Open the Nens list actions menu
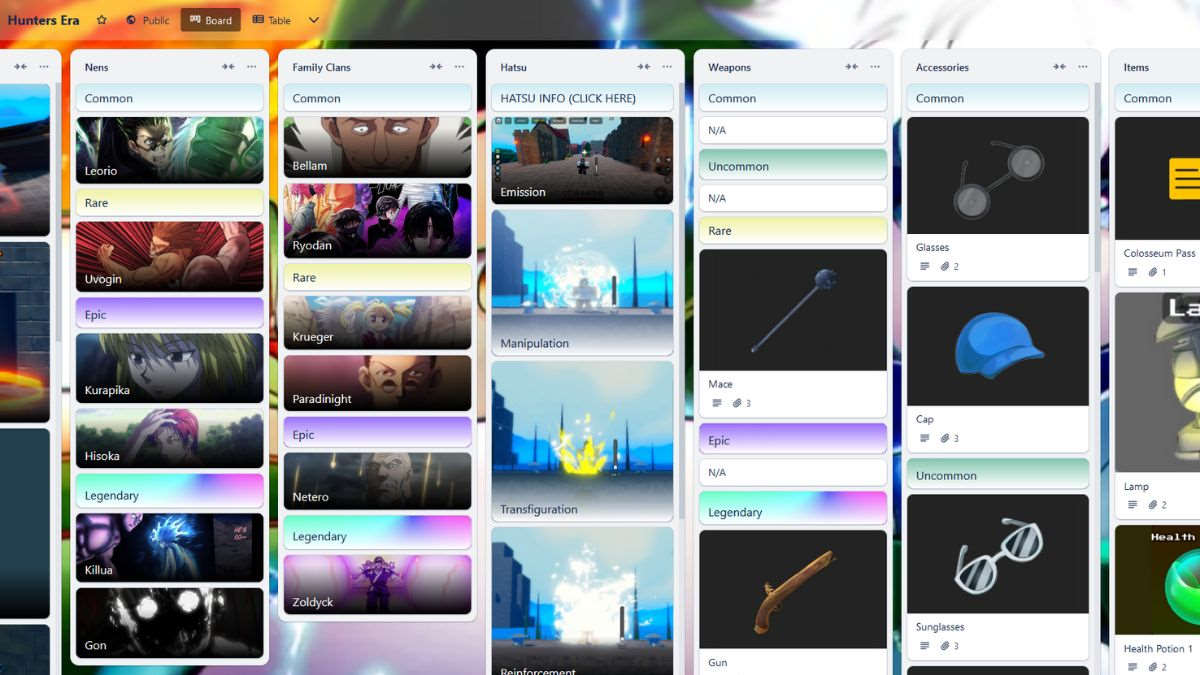The height and width of the screenshot is (675, 1200). click(x=252, y=67)
